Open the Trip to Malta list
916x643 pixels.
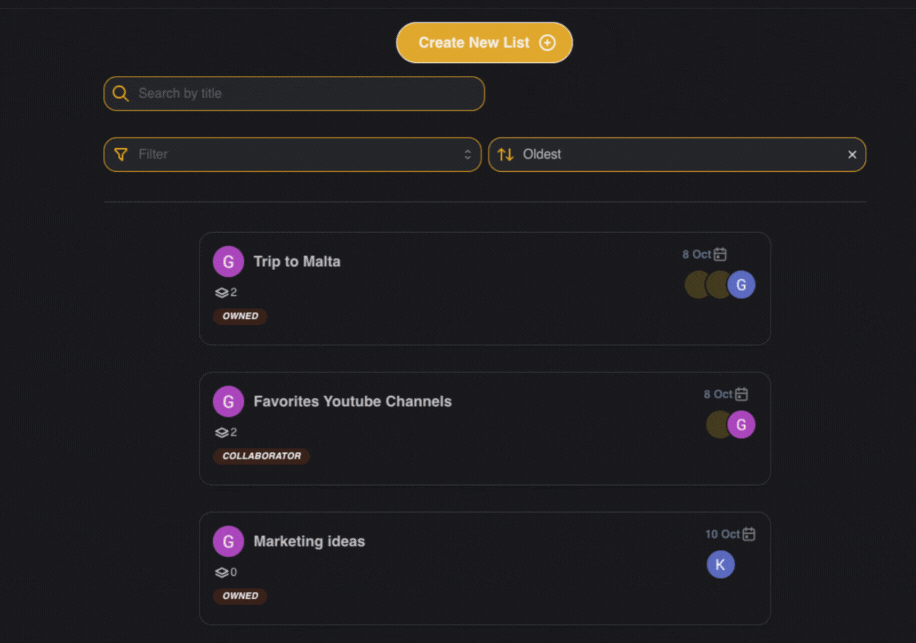484,289
